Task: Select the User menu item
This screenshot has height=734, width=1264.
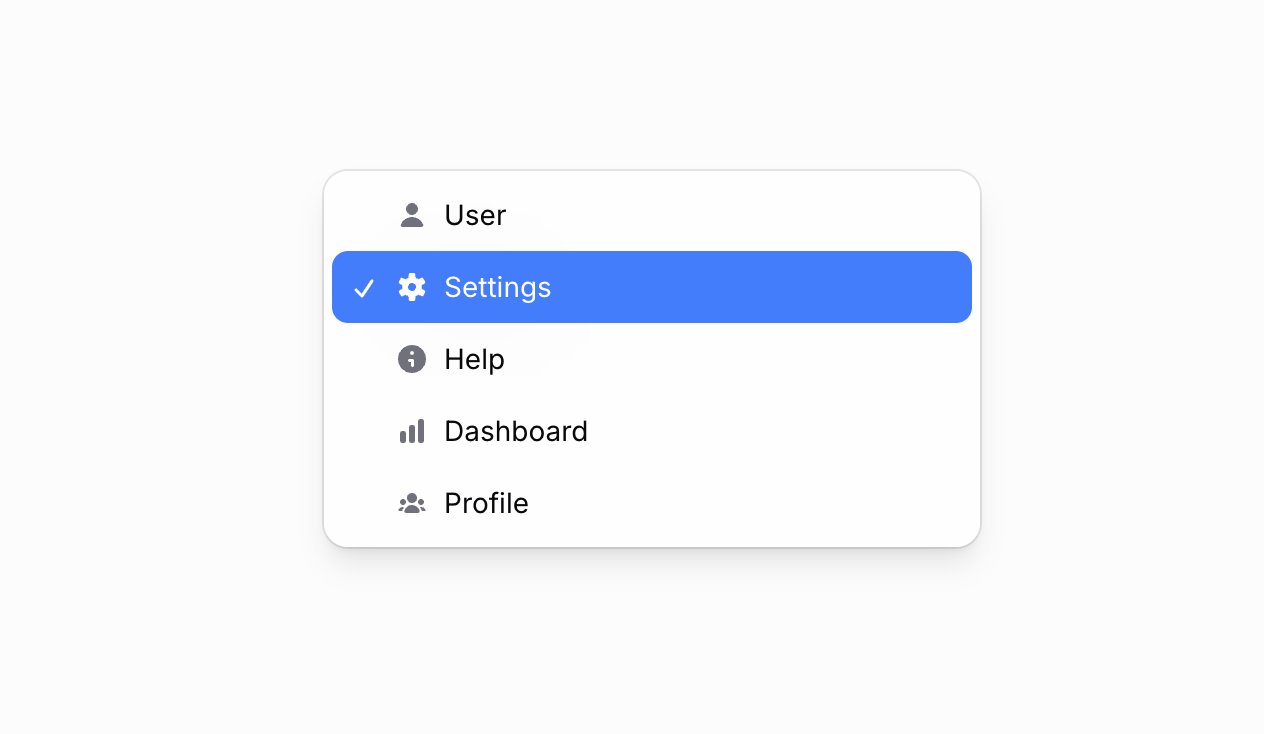Action: pos(652,215)
